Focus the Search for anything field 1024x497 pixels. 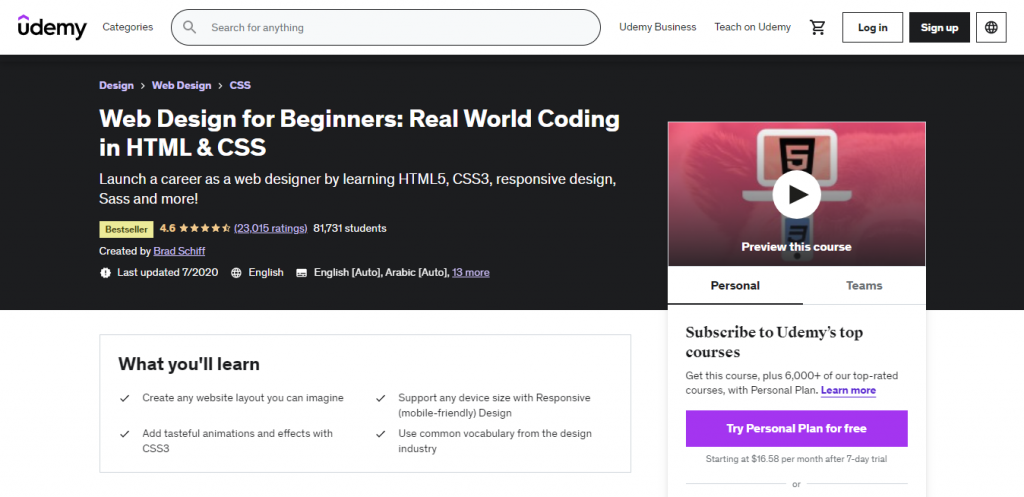[x=395, y=27]
